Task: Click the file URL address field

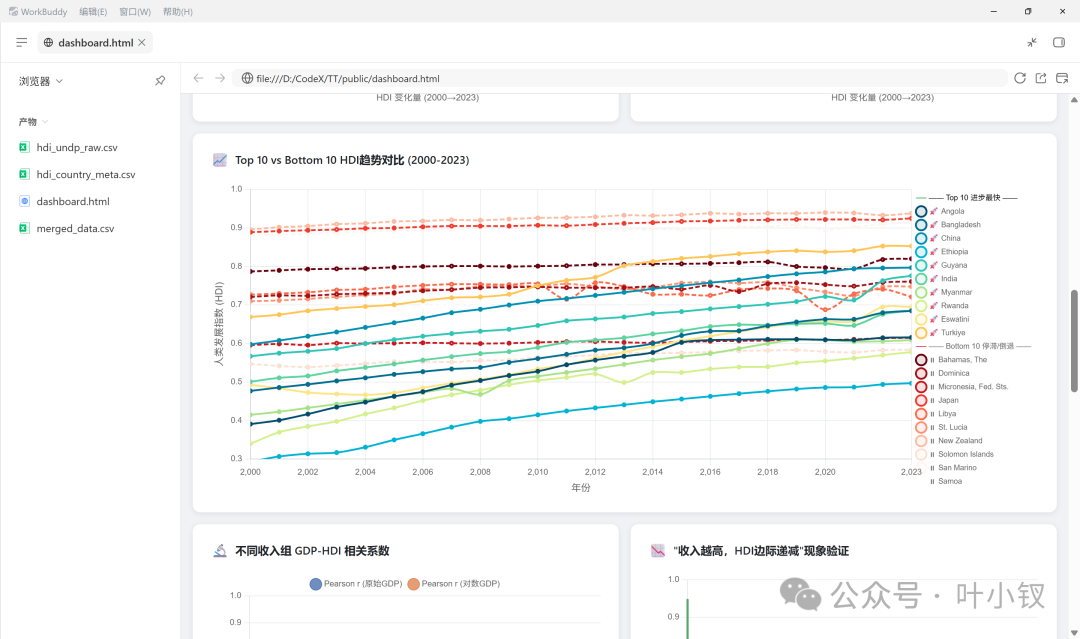Action: pos(620,78)
